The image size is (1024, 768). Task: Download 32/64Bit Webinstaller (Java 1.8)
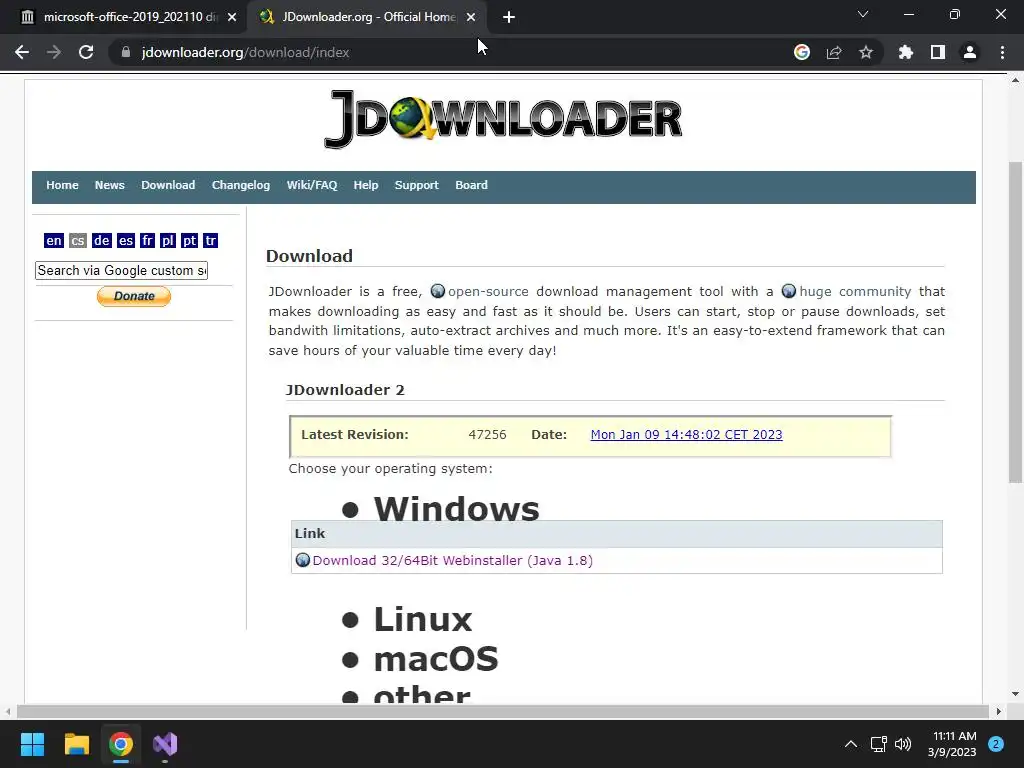pos(453,560)
